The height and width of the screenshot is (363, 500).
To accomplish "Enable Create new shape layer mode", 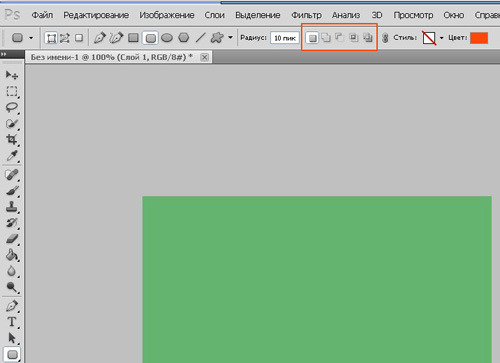I will click(312, 38).
